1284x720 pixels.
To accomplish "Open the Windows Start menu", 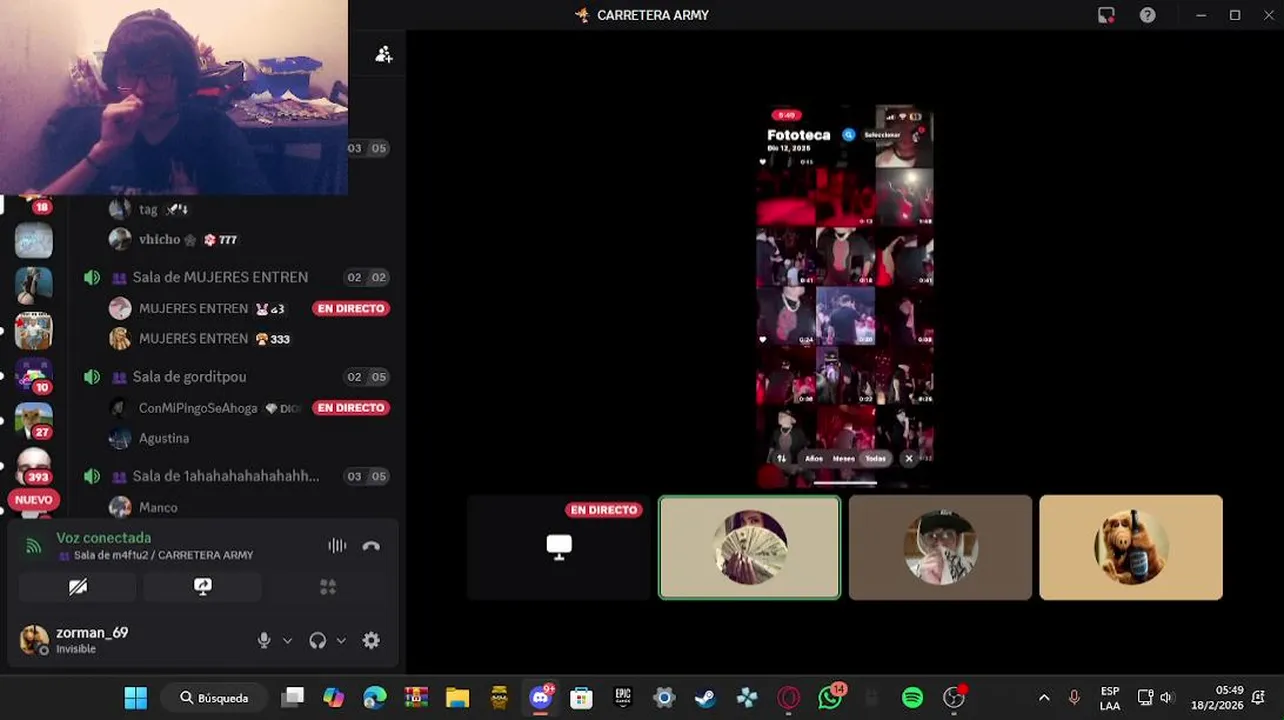I will 136,698.
